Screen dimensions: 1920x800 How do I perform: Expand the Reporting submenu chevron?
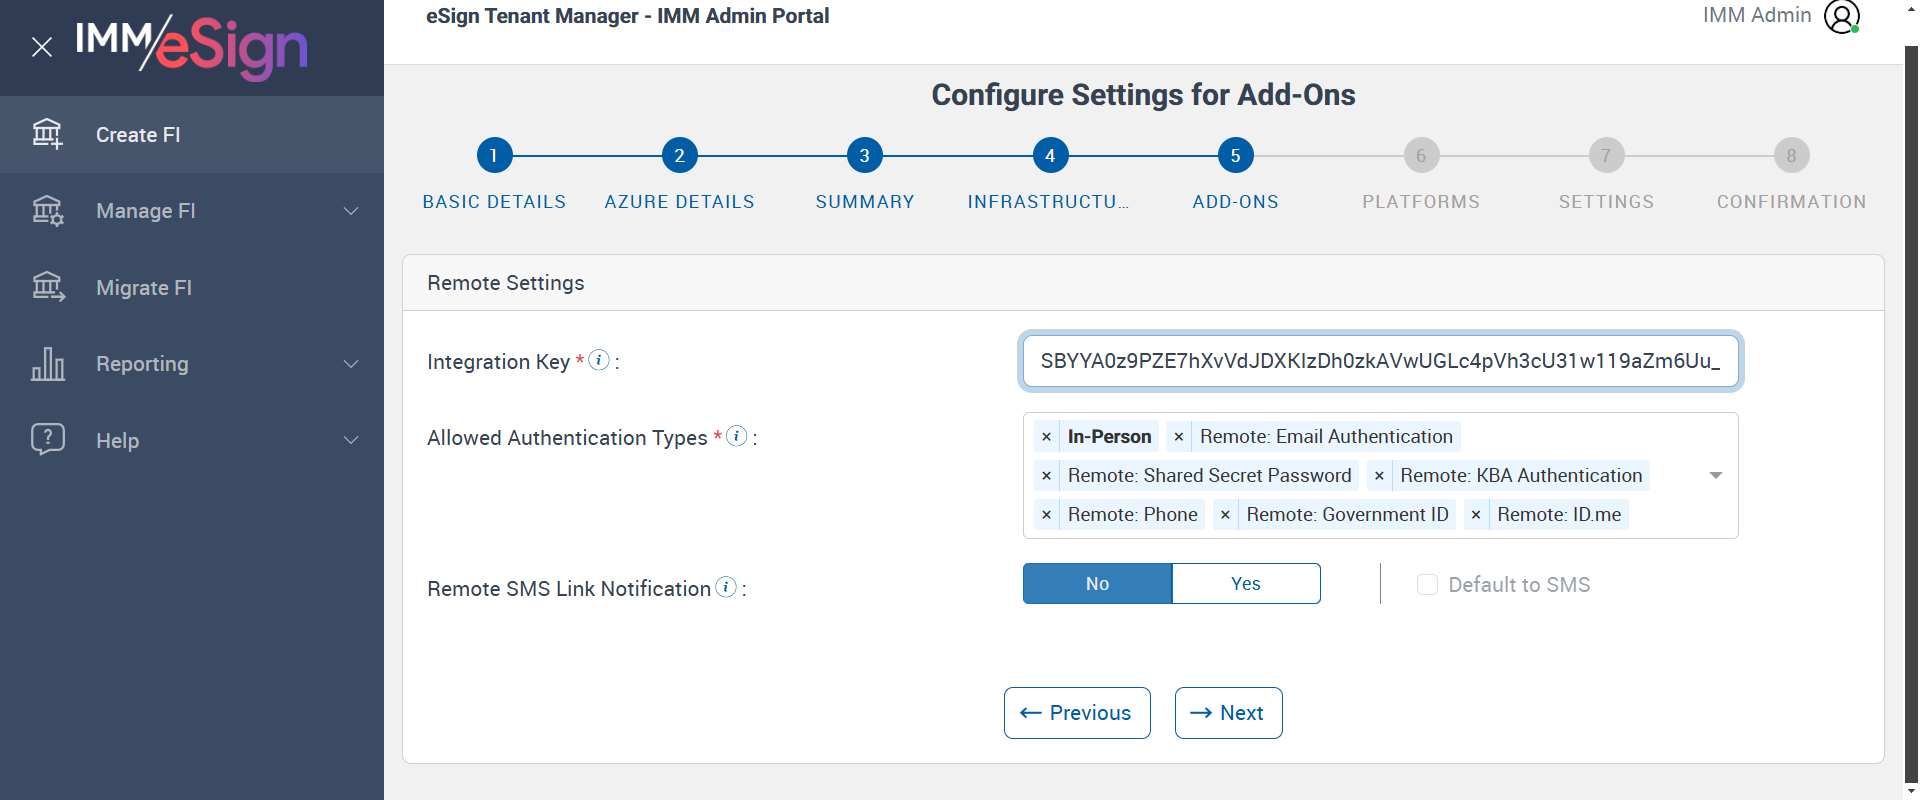[351, 364]
